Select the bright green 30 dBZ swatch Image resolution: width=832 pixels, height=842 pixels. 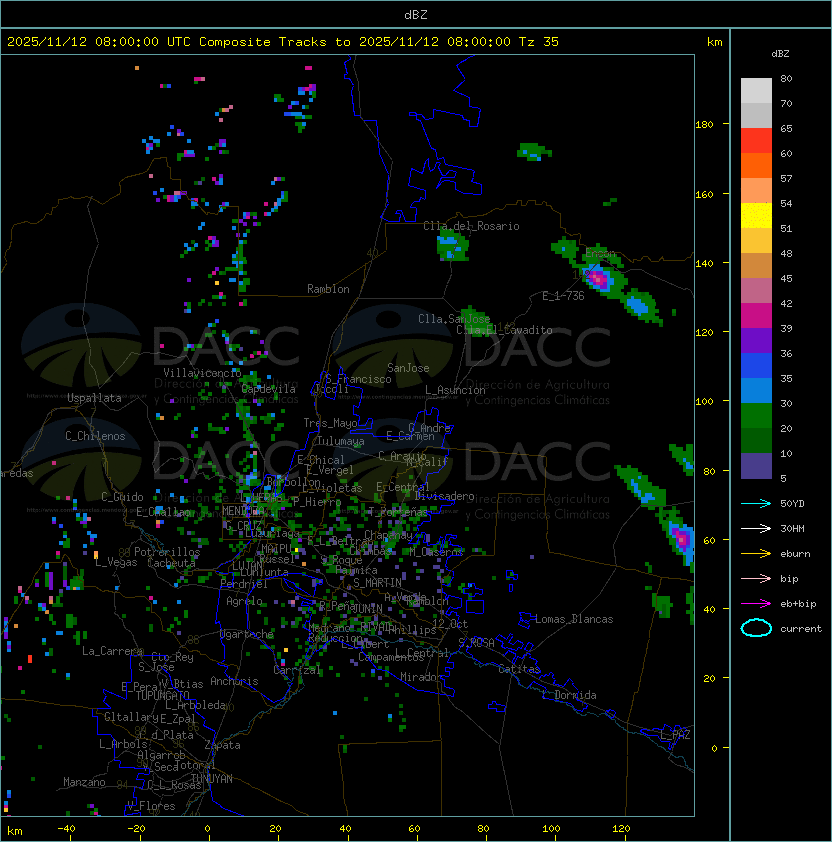[x=756, y=416]
